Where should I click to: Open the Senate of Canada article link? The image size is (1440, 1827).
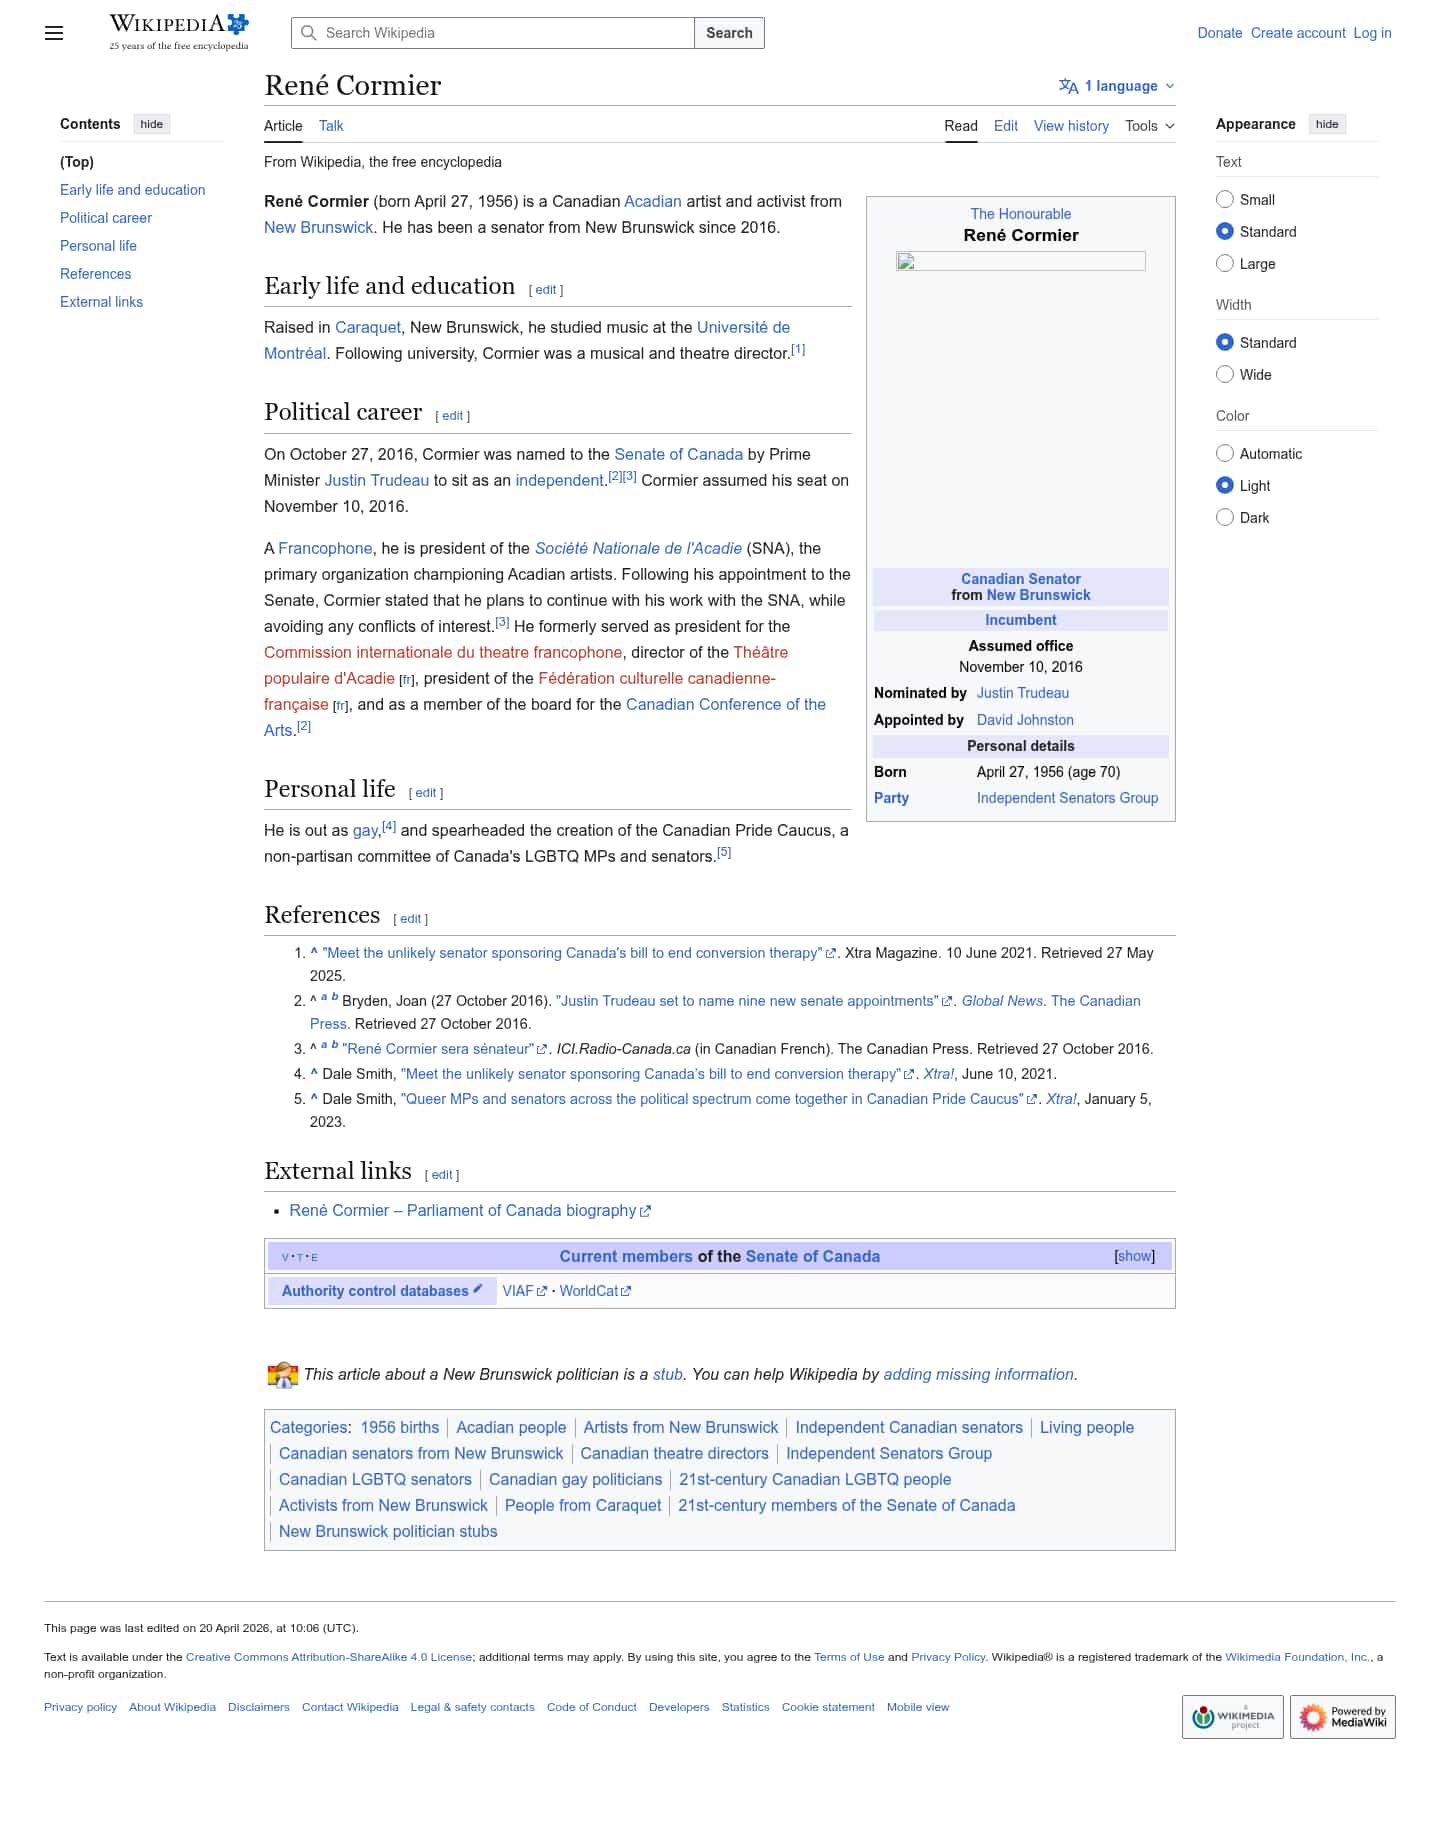point(678,454)
